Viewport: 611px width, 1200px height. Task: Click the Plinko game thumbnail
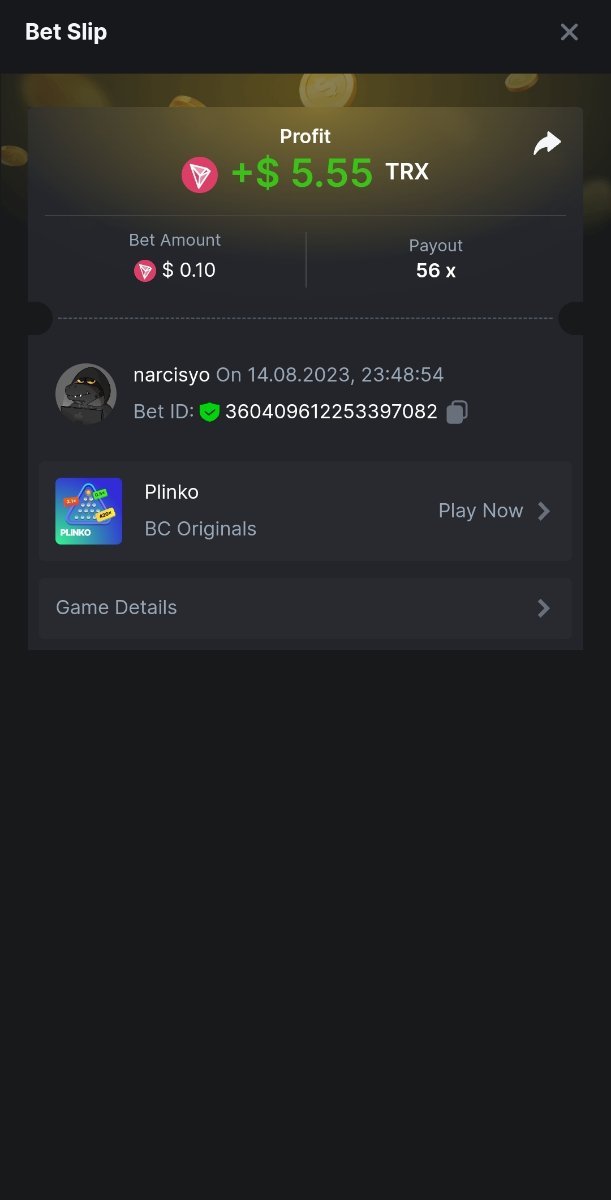point(89,511)
